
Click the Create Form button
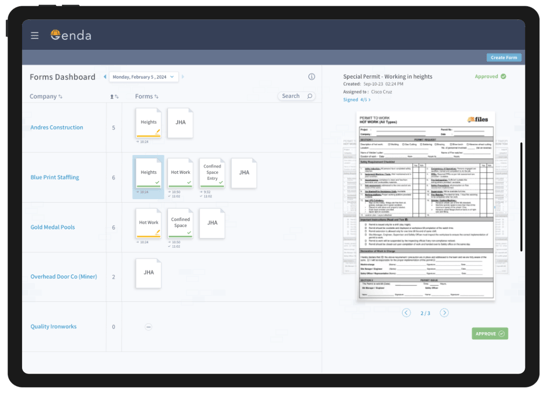click(x=504, y=58)
